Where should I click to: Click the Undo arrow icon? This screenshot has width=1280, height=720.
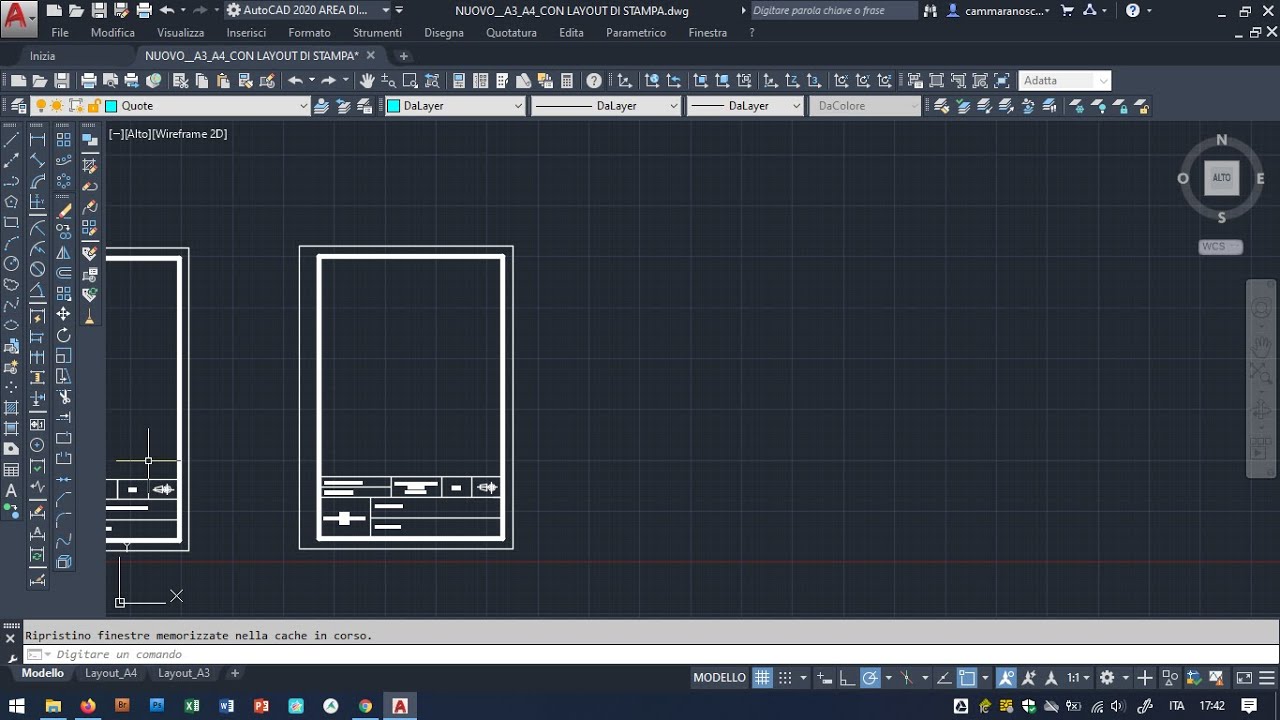click(x=295, y=81)
